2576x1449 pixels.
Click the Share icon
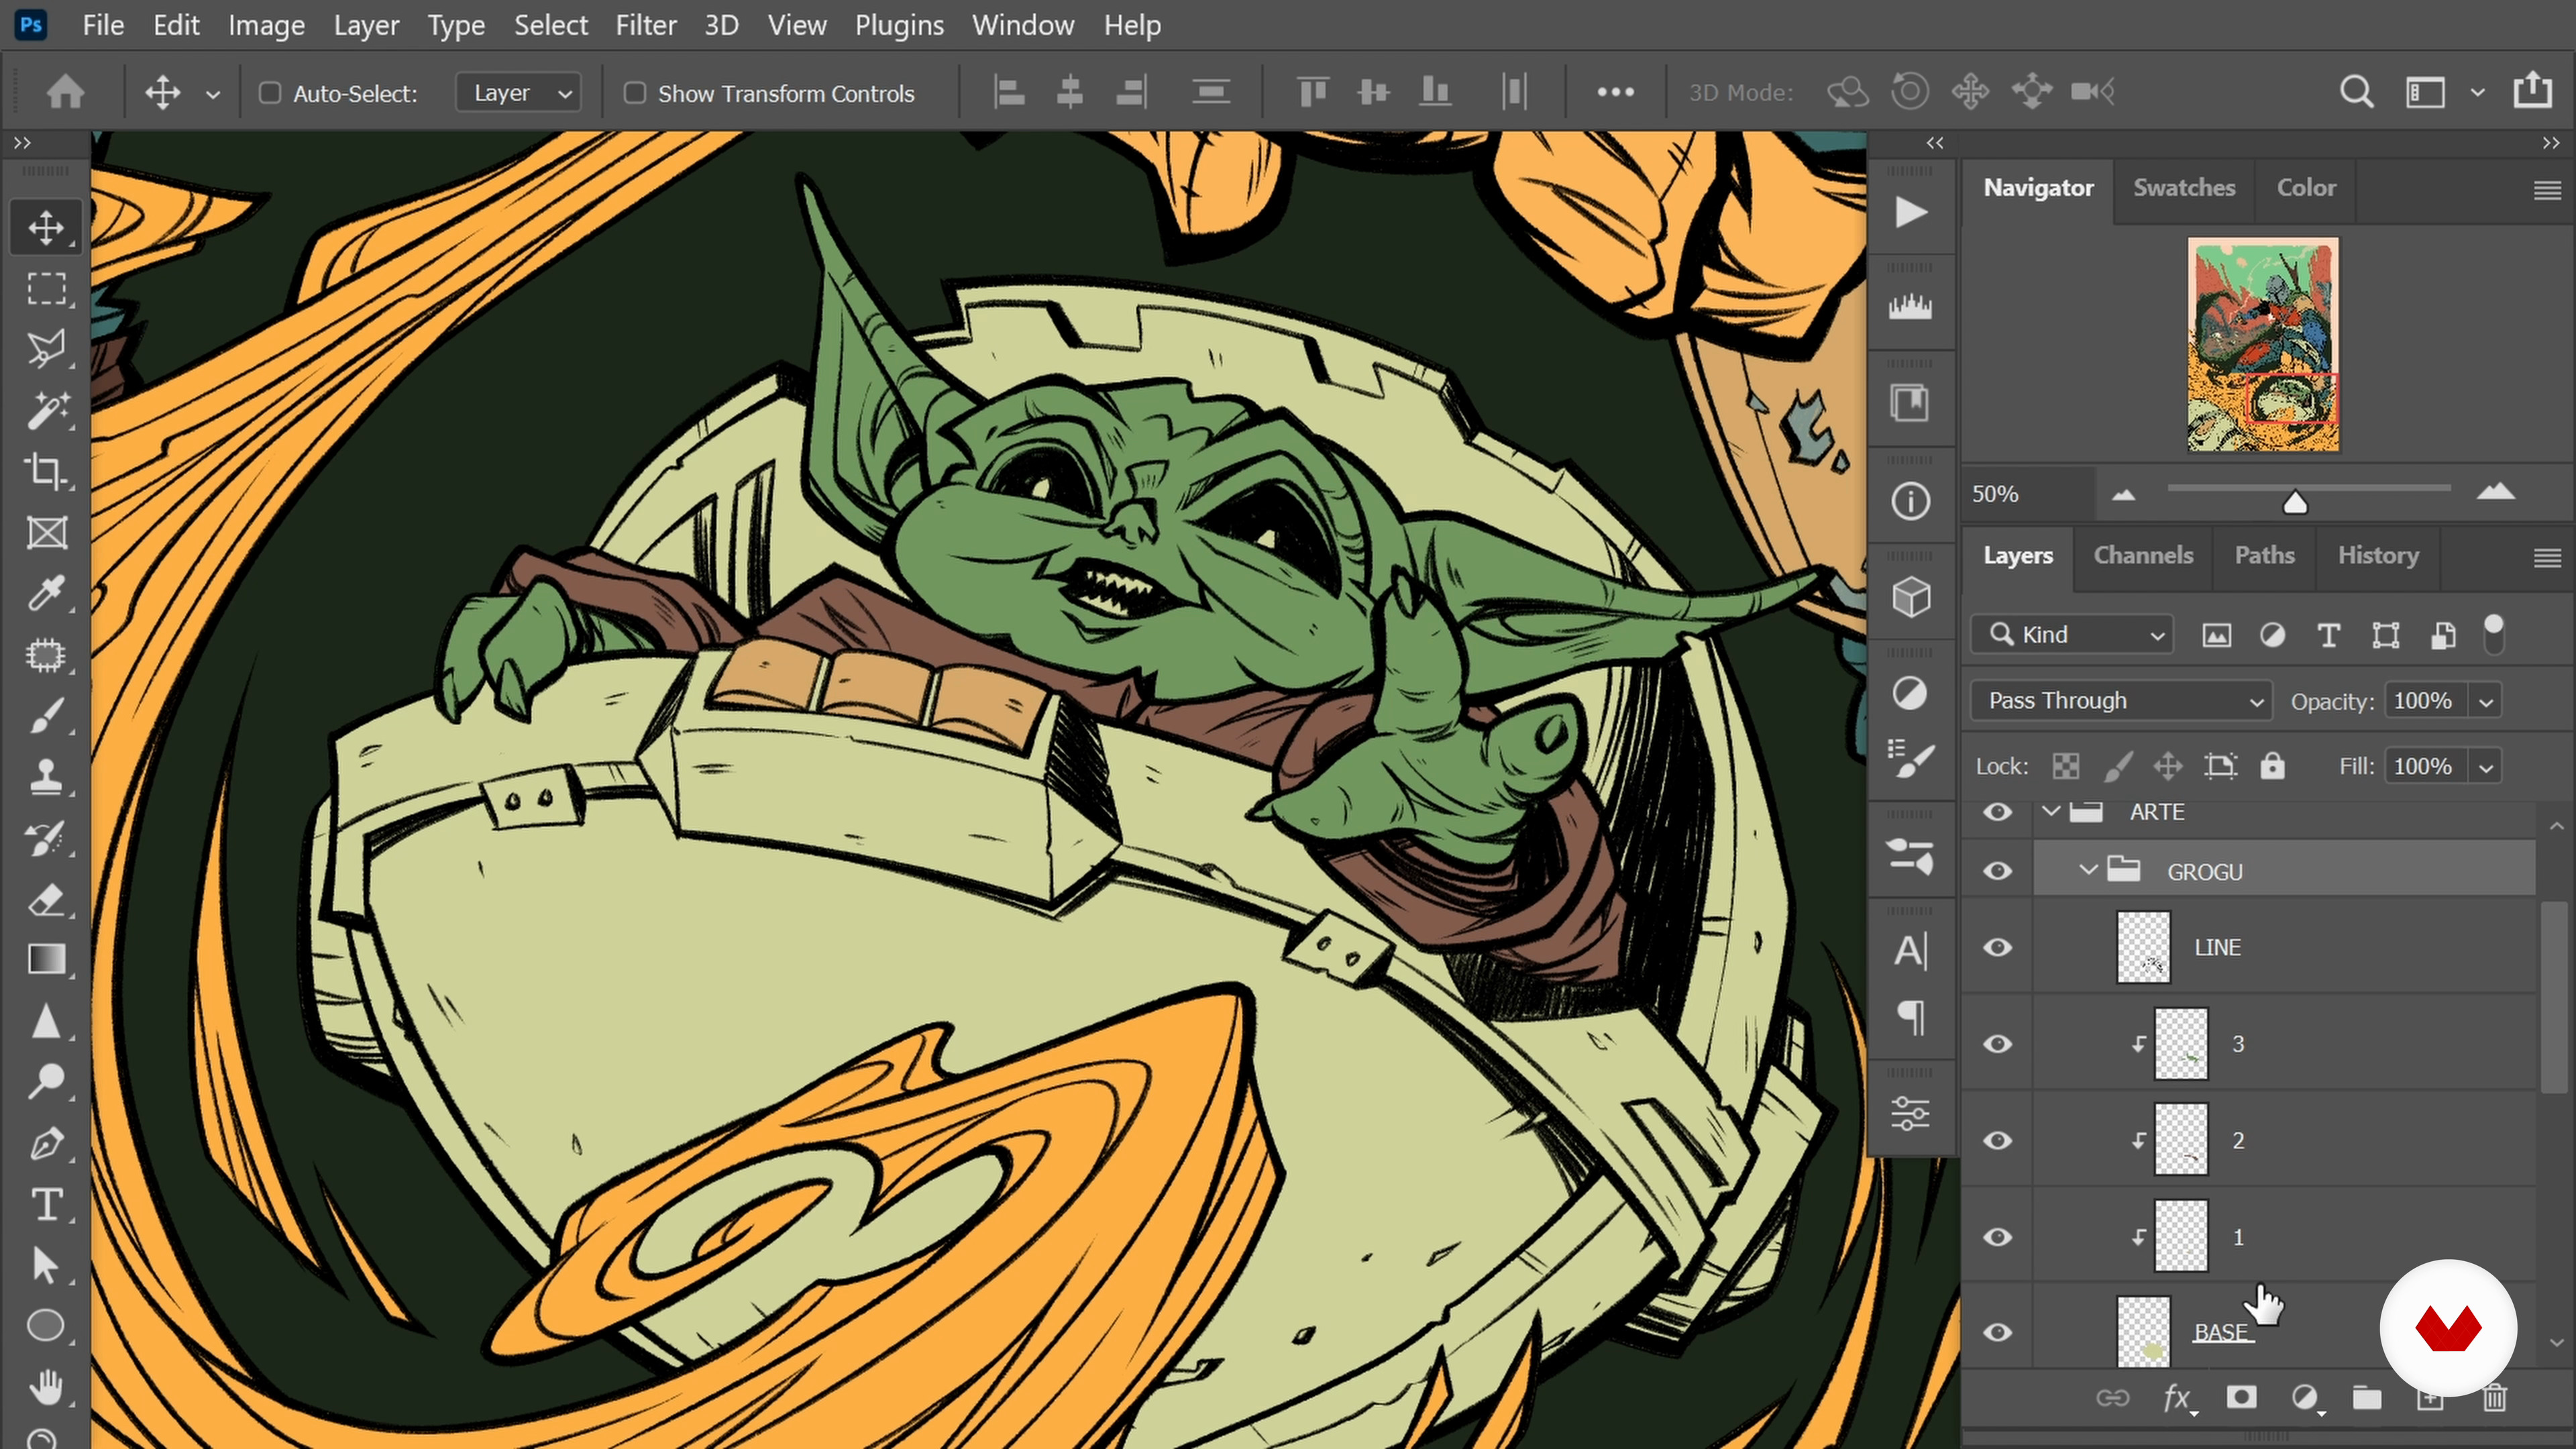[x=2532, y=90]
